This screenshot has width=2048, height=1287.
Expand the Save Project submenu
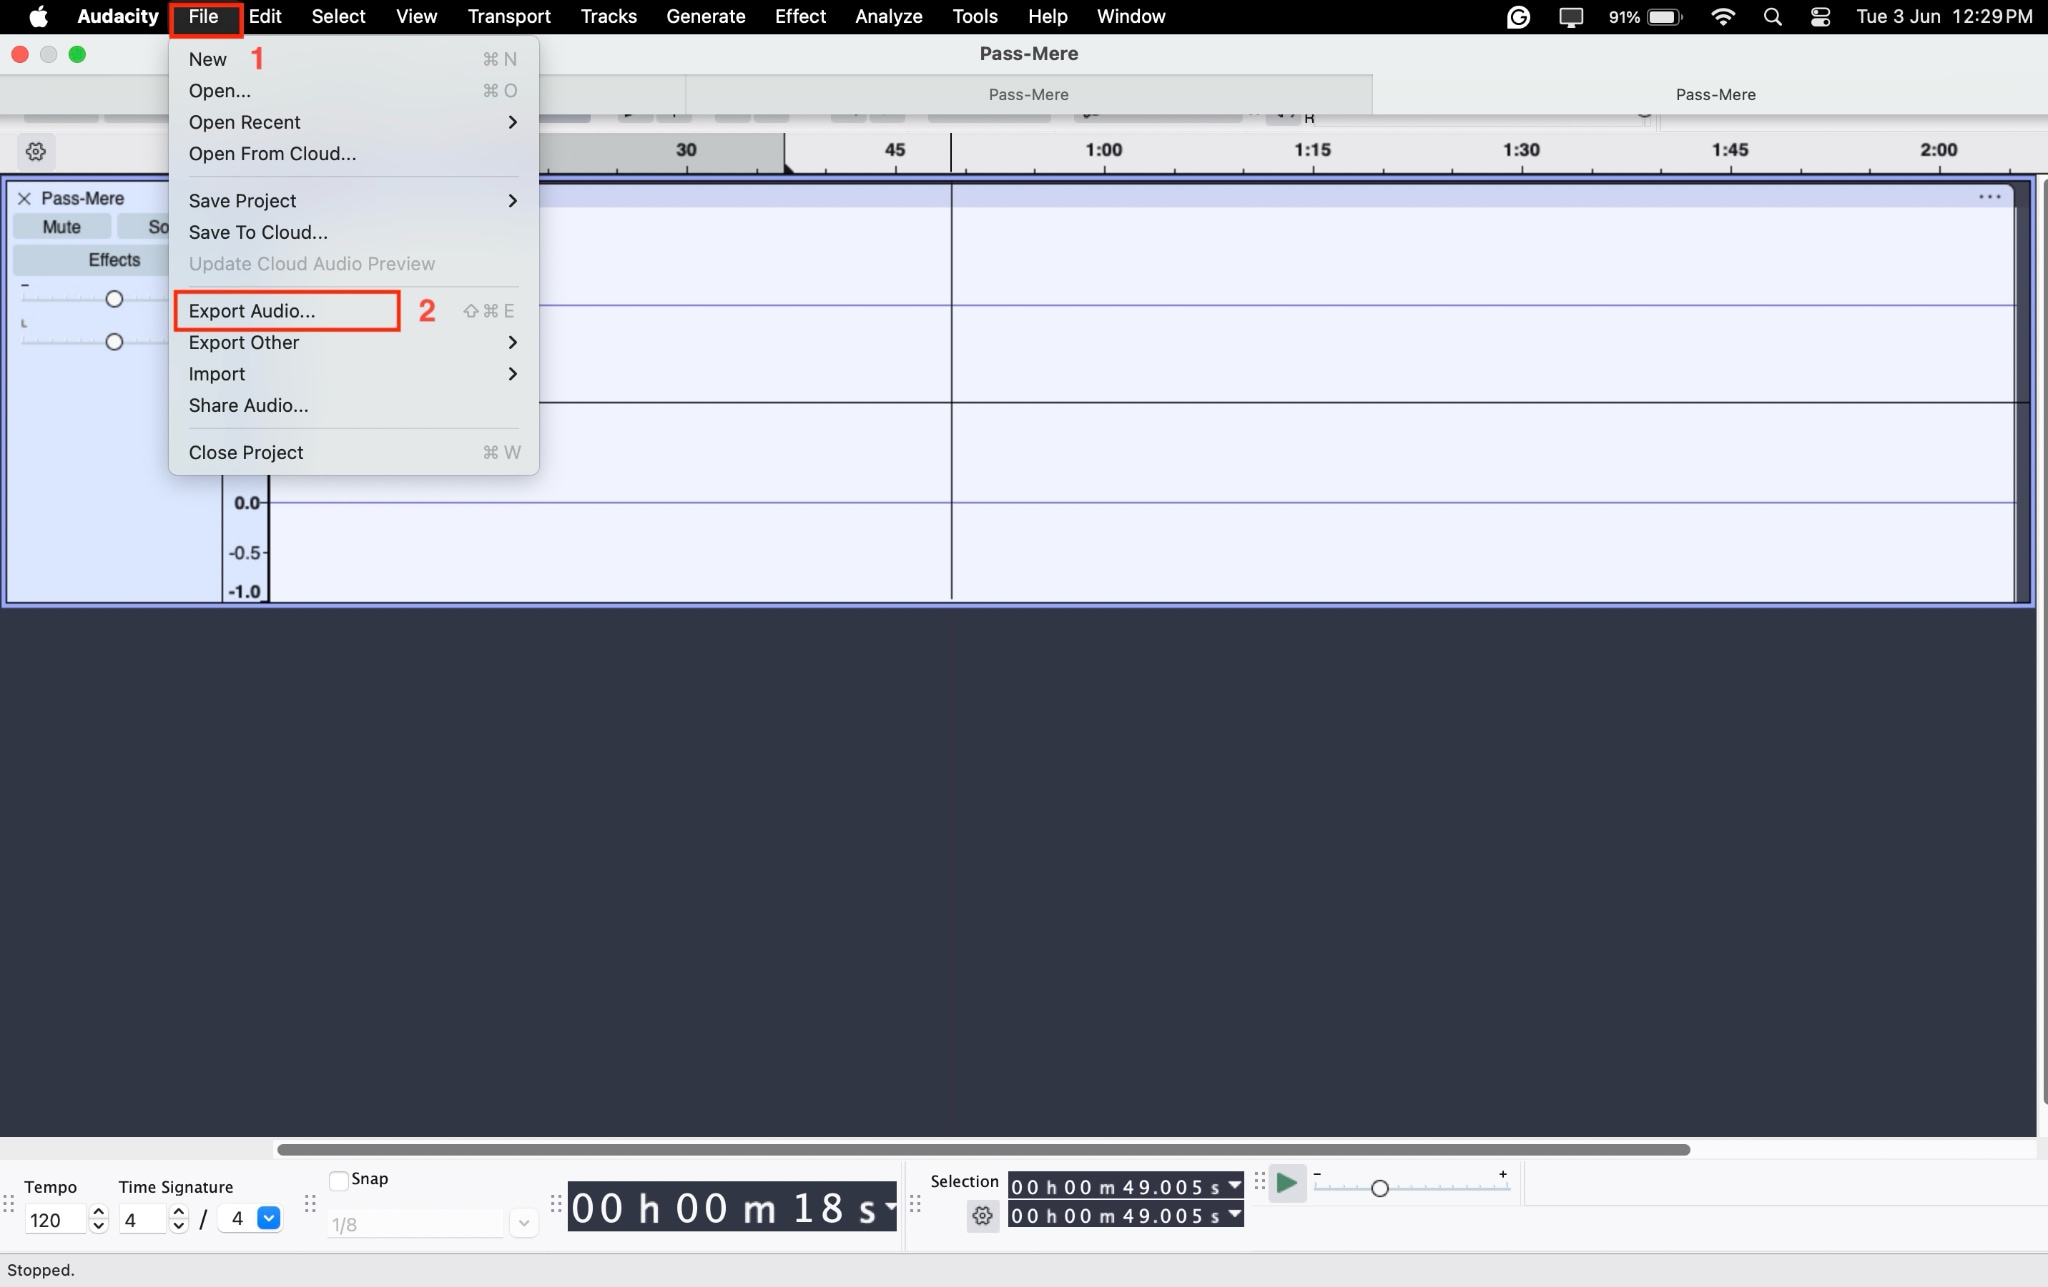(x=353, y=201)
